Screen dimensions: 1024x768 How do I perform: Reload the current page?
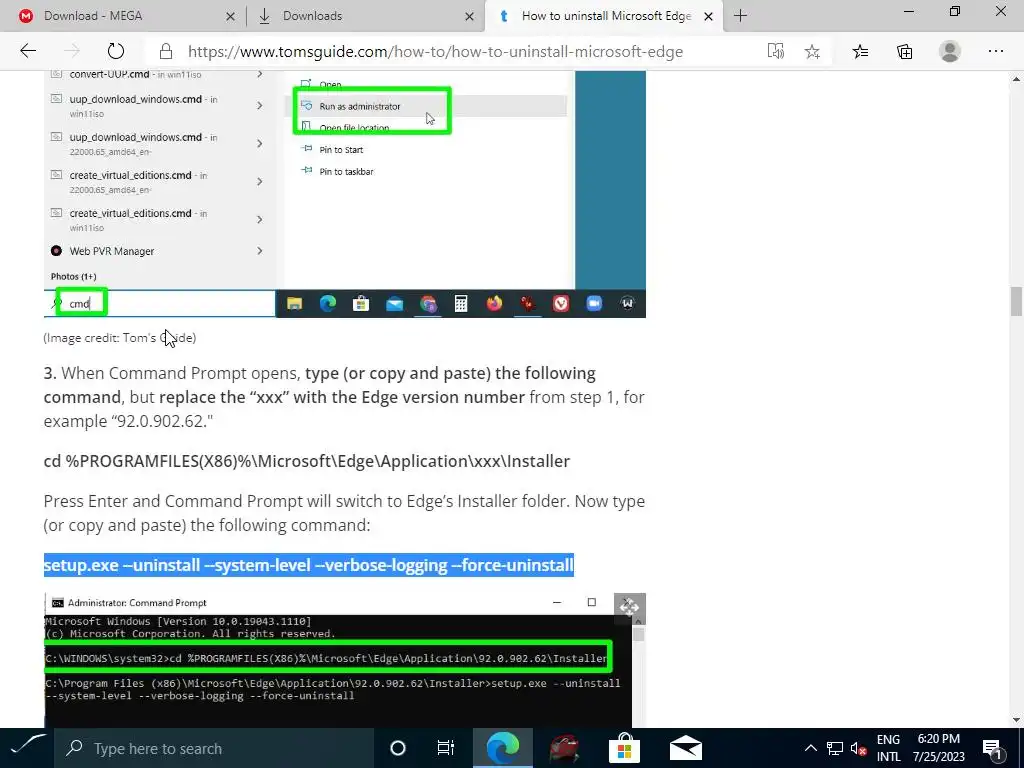tap(116, 51)
